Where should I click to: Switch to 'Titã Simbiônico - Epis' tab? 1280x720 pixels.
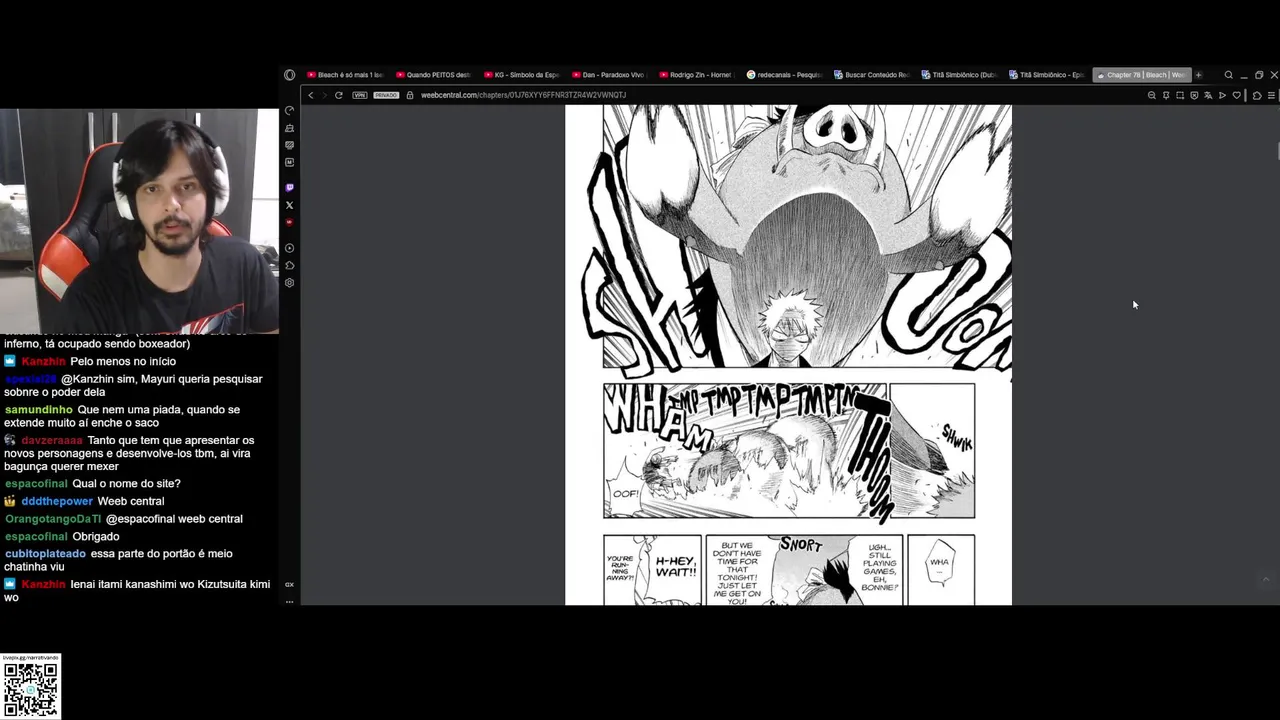1047,75
